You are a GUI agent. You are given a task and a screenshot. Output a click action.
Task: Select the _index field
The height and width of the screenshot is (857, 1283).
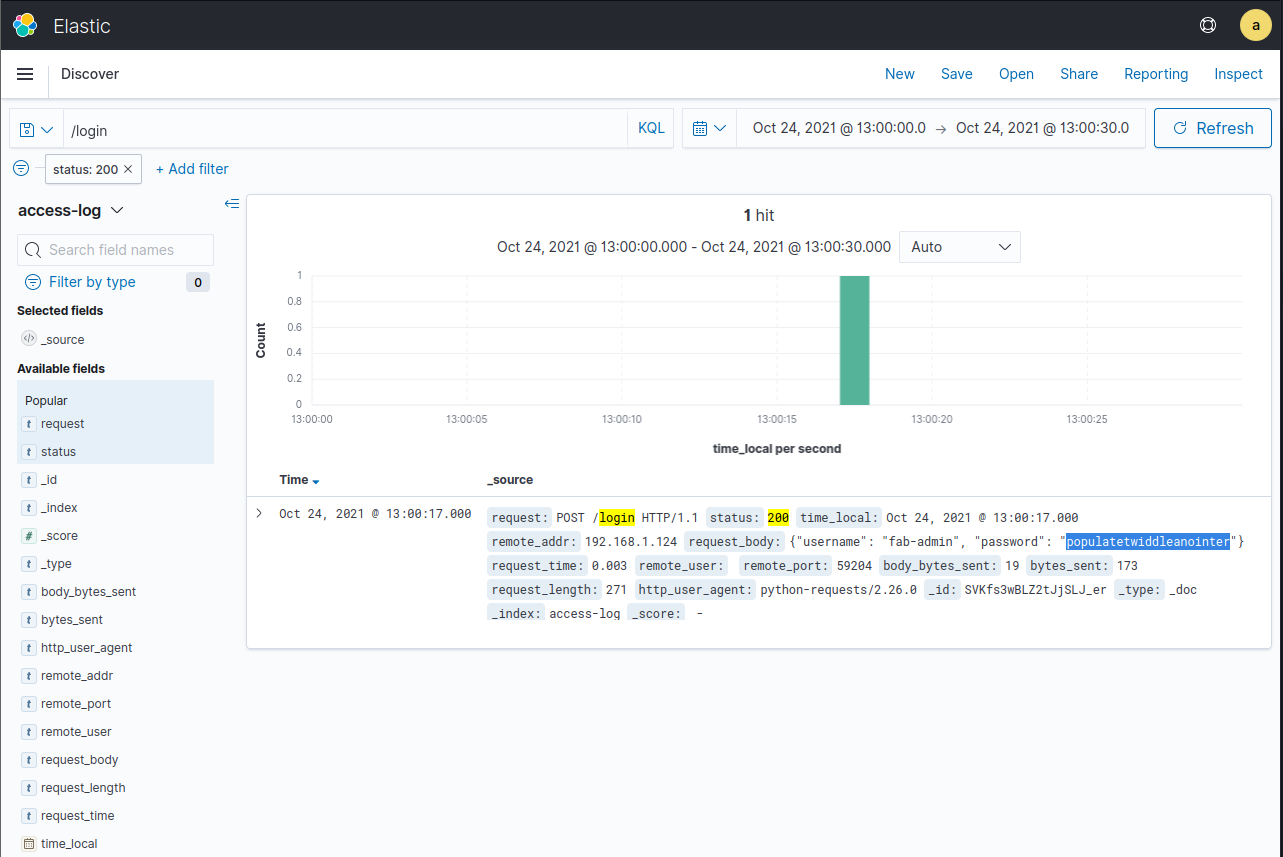(59, 508)
